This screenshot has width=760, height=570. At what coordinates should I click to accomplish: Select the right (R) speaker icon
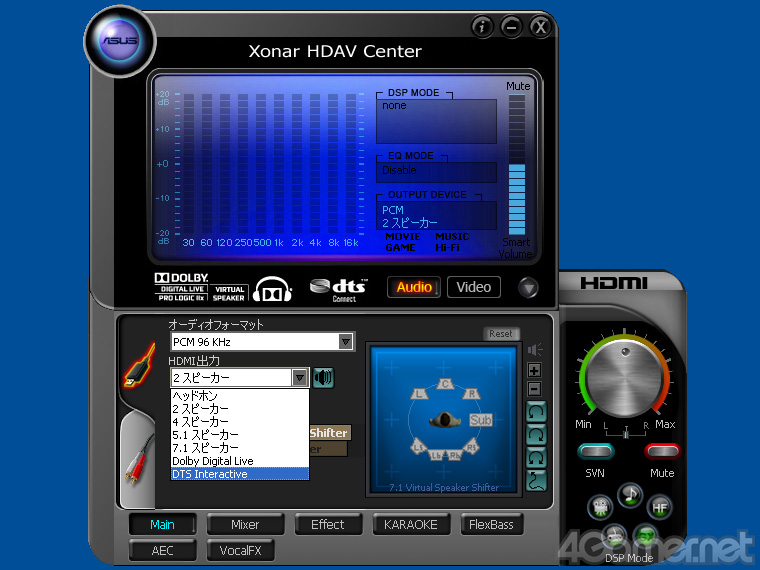[x=471, y=394]
